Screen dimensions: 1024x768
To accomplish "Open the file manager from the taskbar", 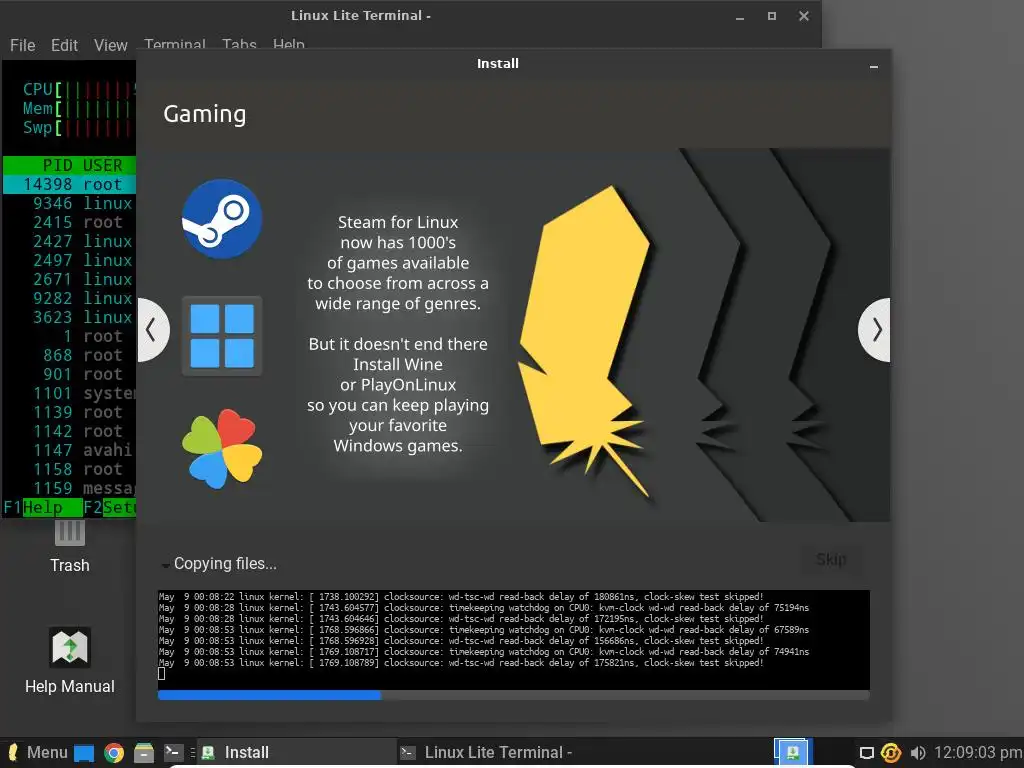I will [x=144, y=753].
